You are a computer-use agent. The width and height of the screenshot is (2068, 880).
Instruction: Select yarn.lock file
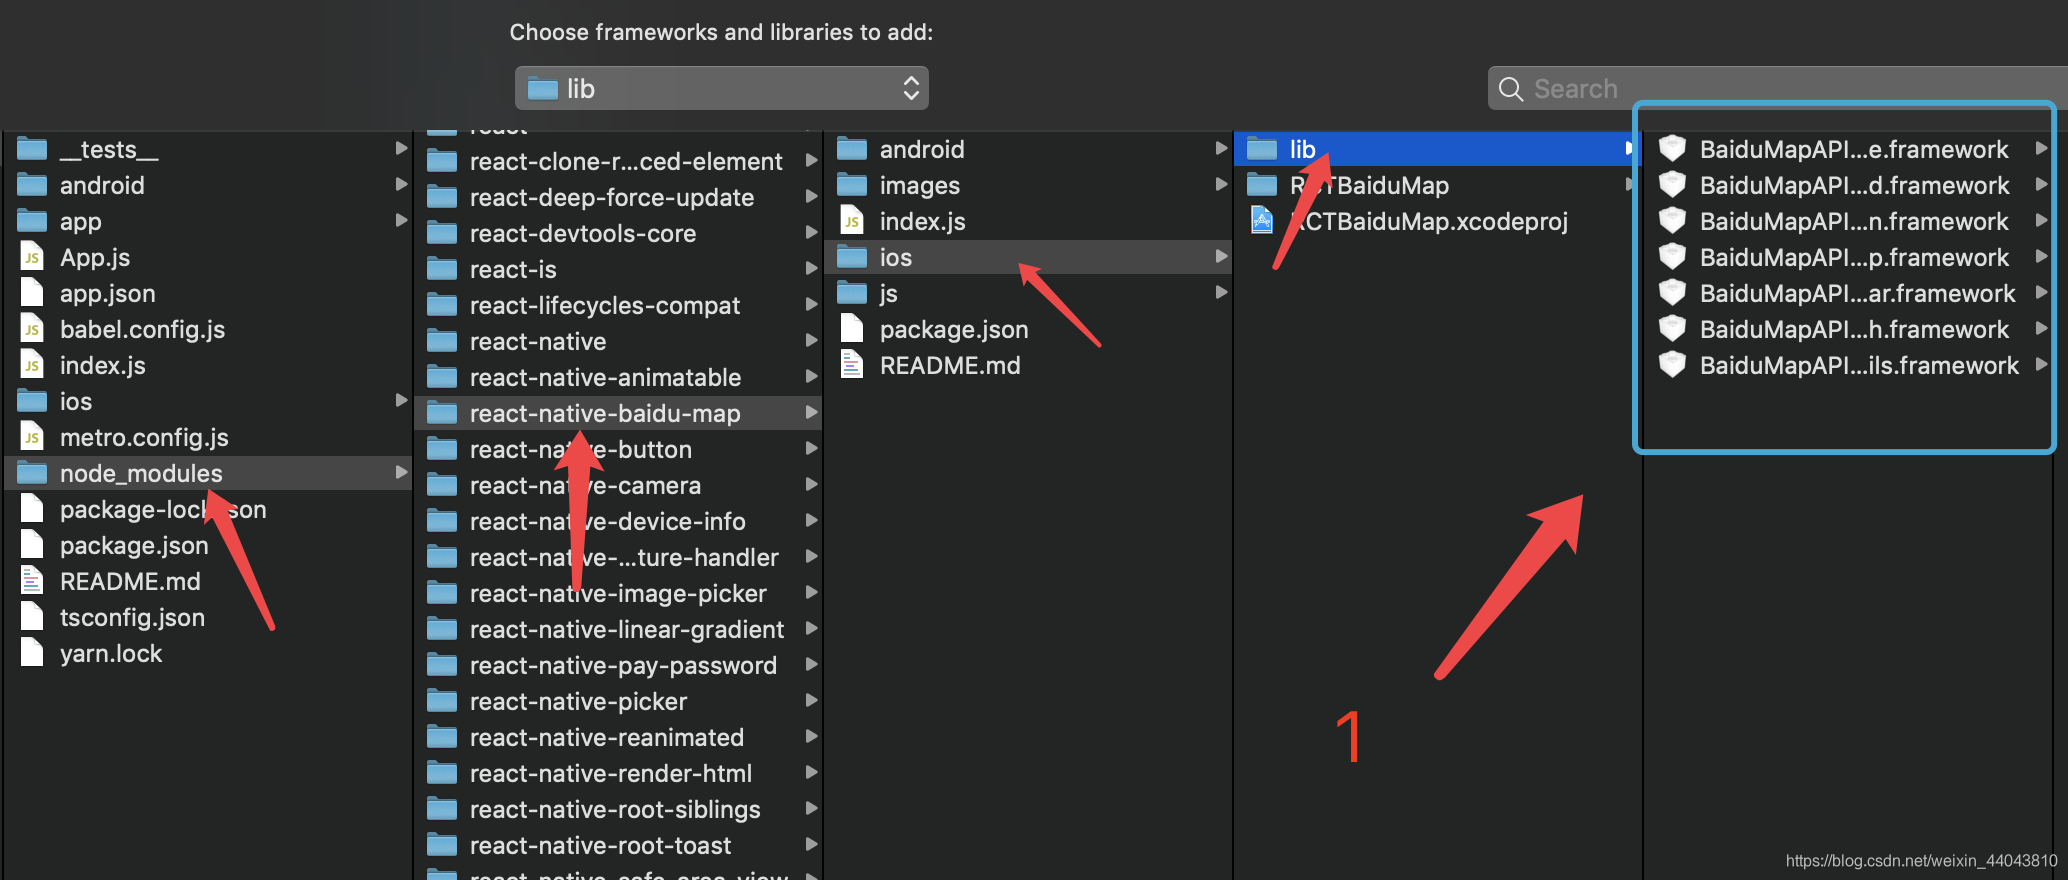pos(208,653)
